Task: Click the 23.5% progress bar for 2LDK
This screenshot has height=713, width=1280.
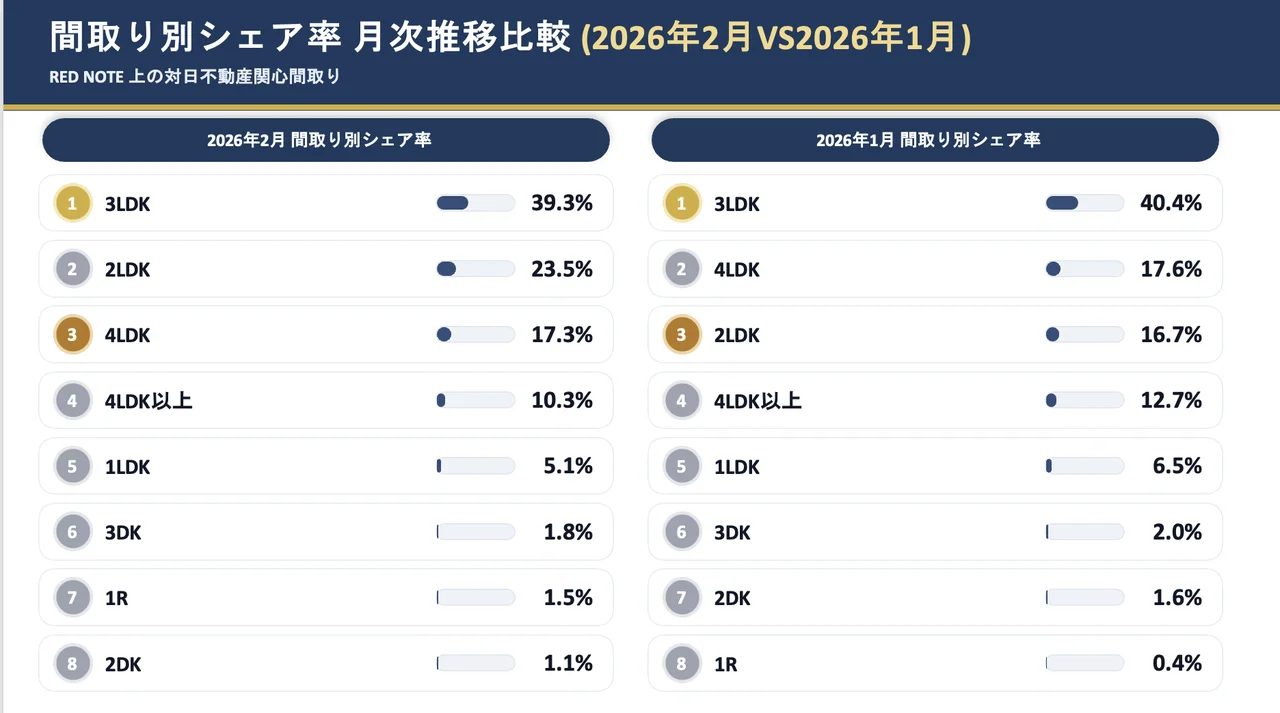Action: [475, 269]
